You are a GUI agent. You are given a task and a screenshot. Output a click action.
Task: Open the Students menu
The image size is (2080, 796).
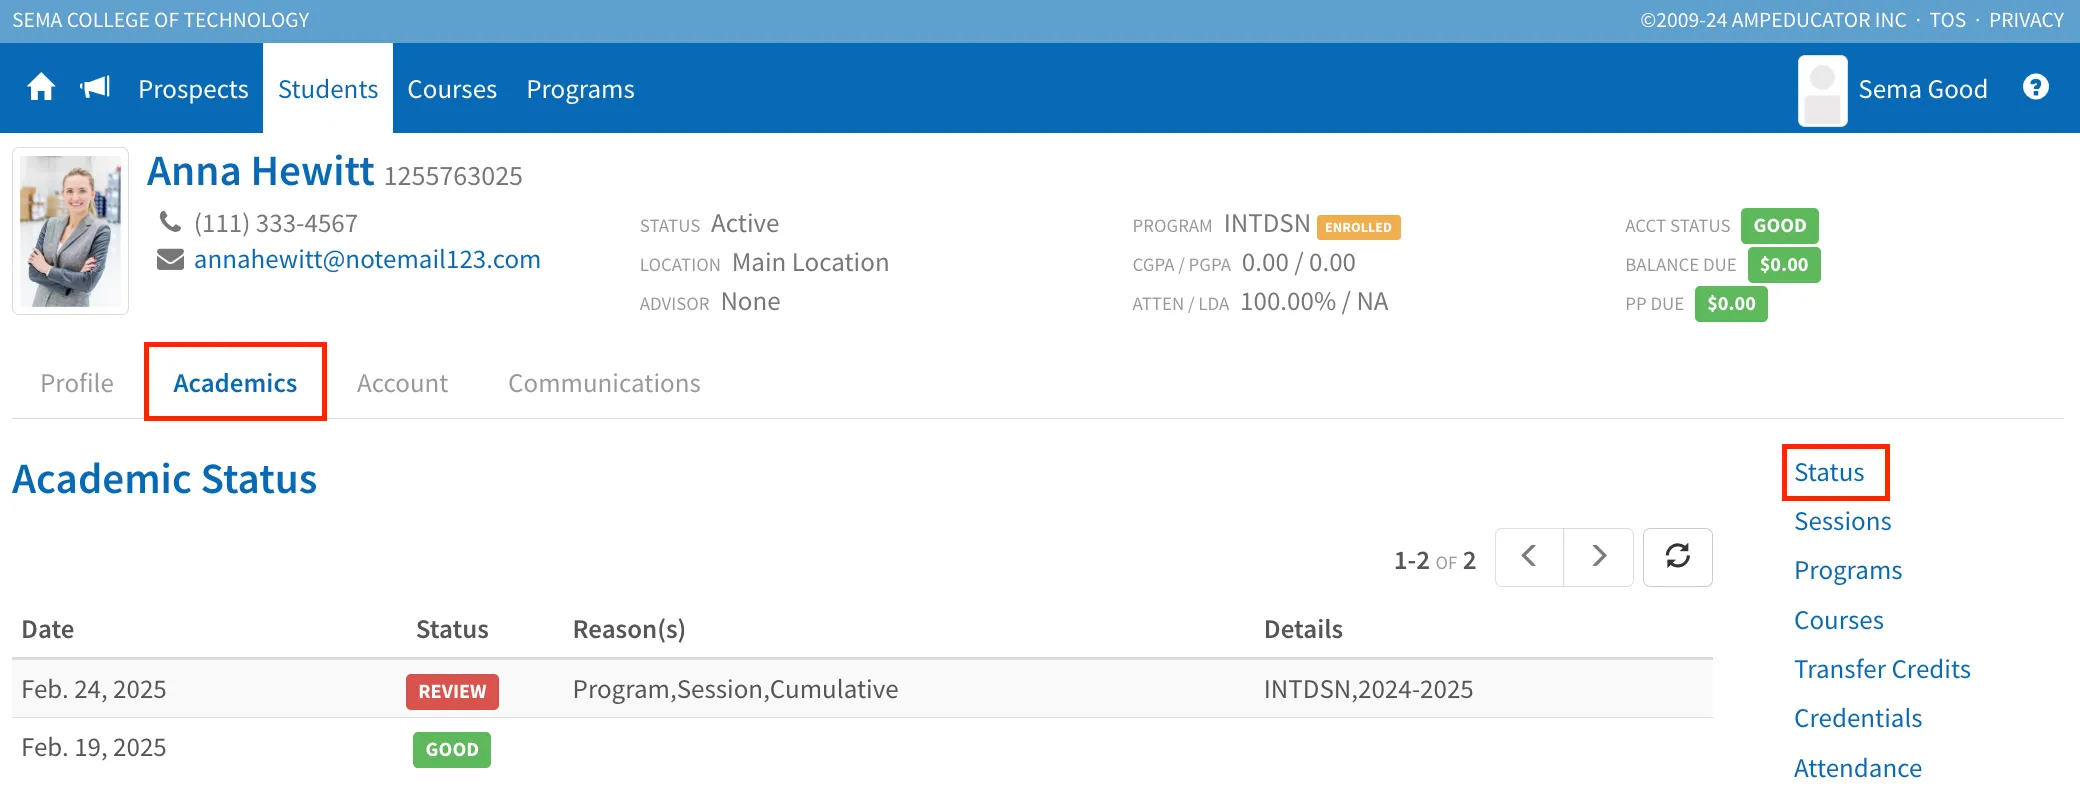[x=328, y=89]
